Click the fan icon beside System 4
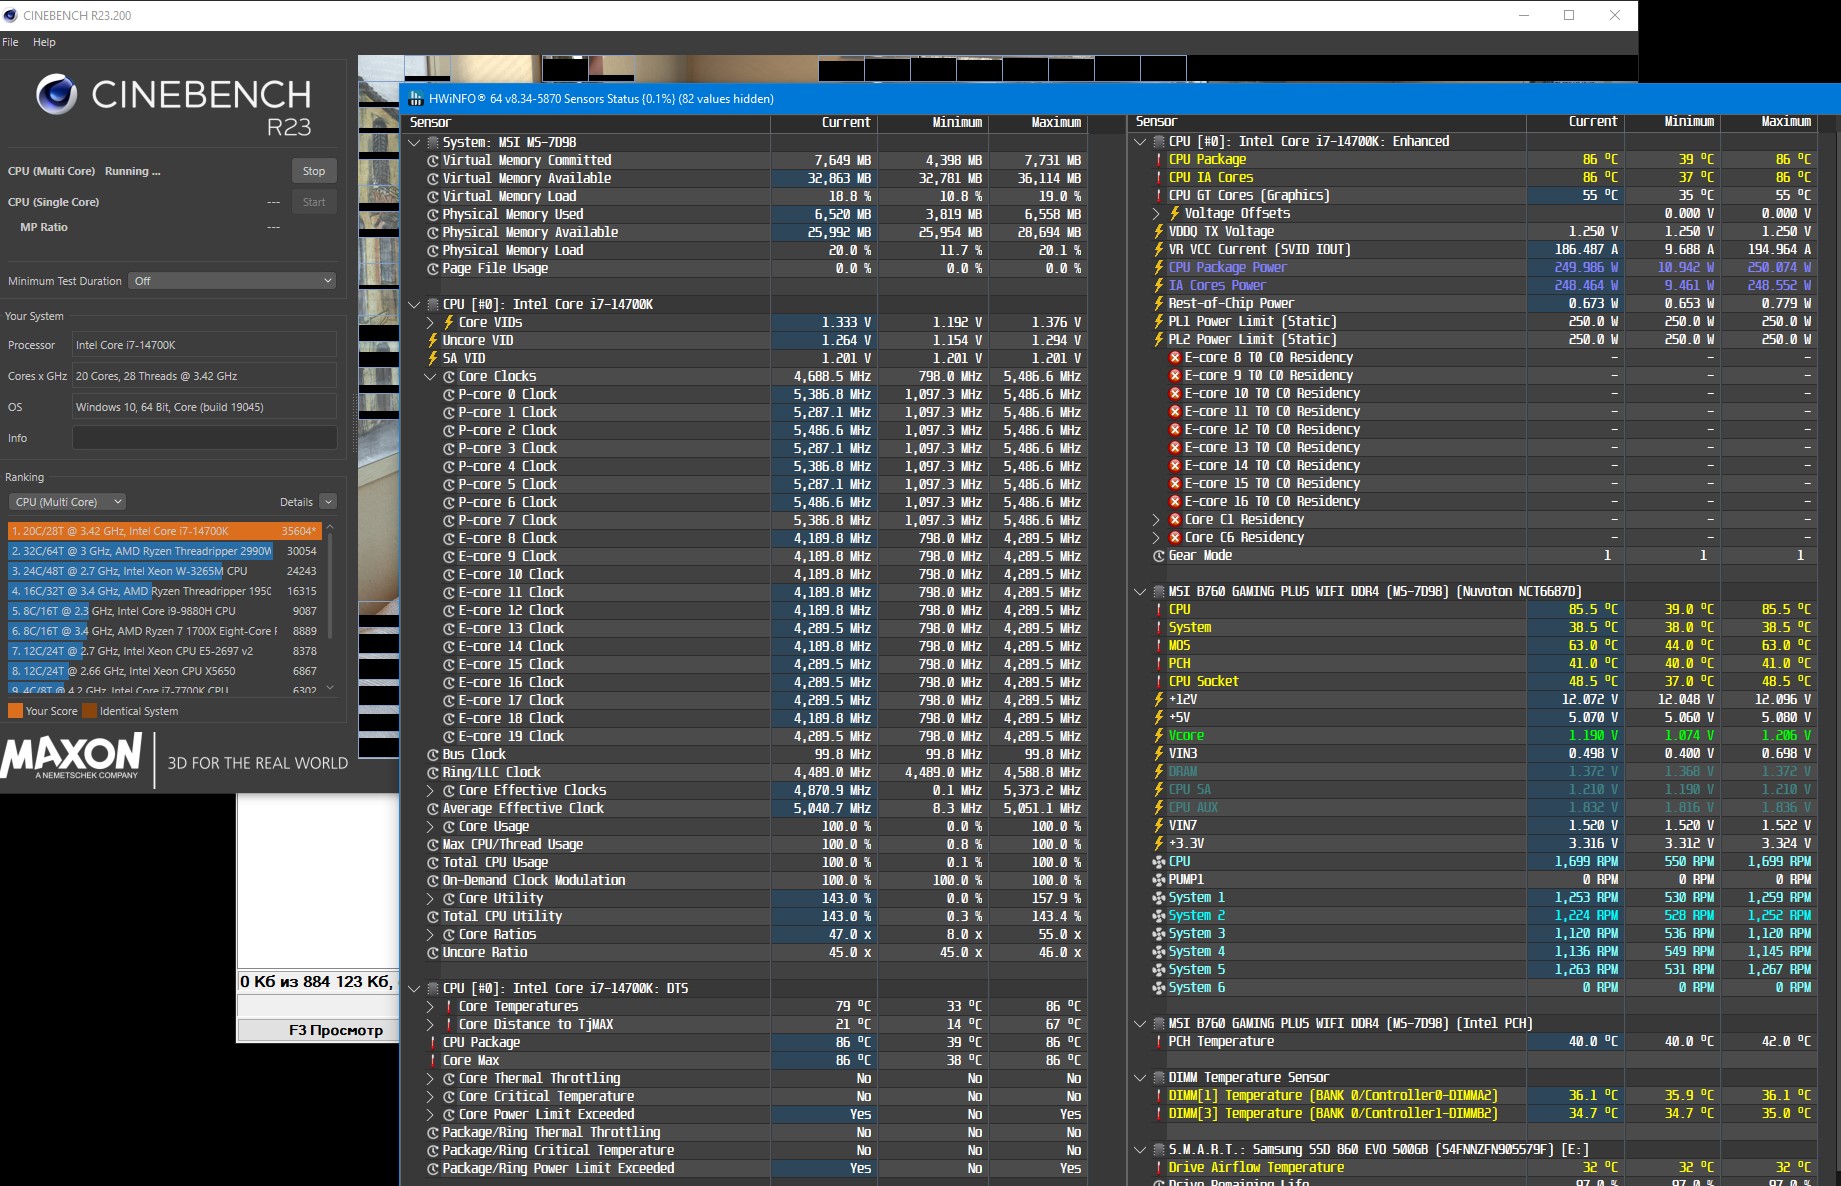1841x1186 pixels. tap(1159, 952)
